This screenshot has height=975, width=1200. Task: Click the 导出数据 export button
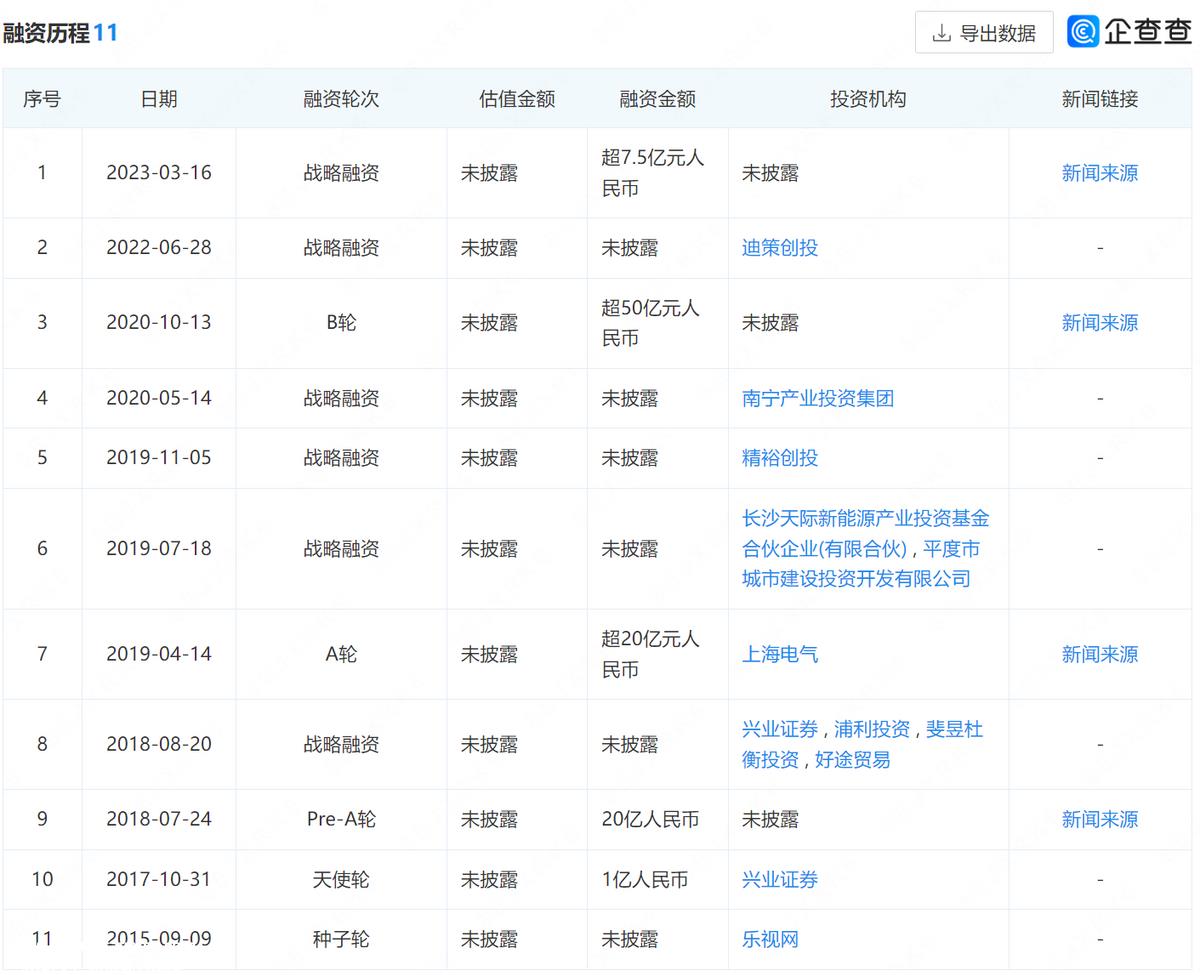pyautogui.click(x=984, y=33)
